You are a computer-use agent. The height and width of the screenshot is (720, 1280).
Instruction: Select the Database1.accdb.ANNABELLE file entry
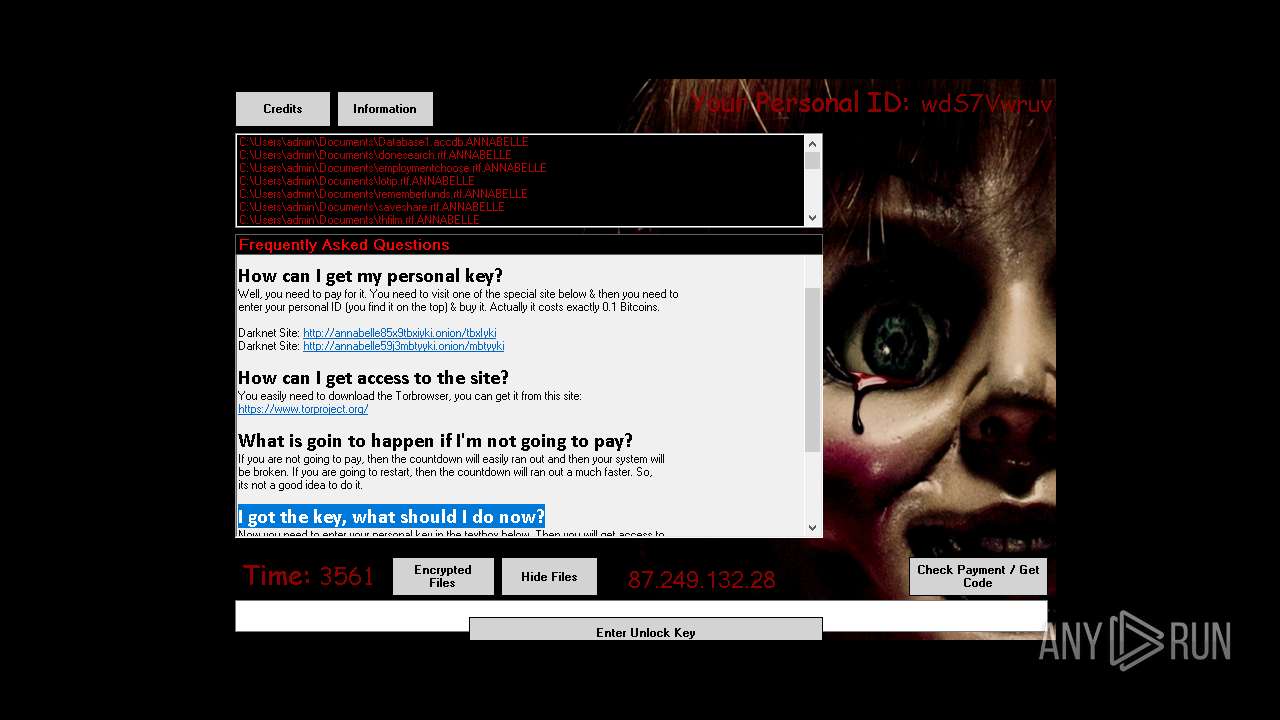tap(384, 142)
